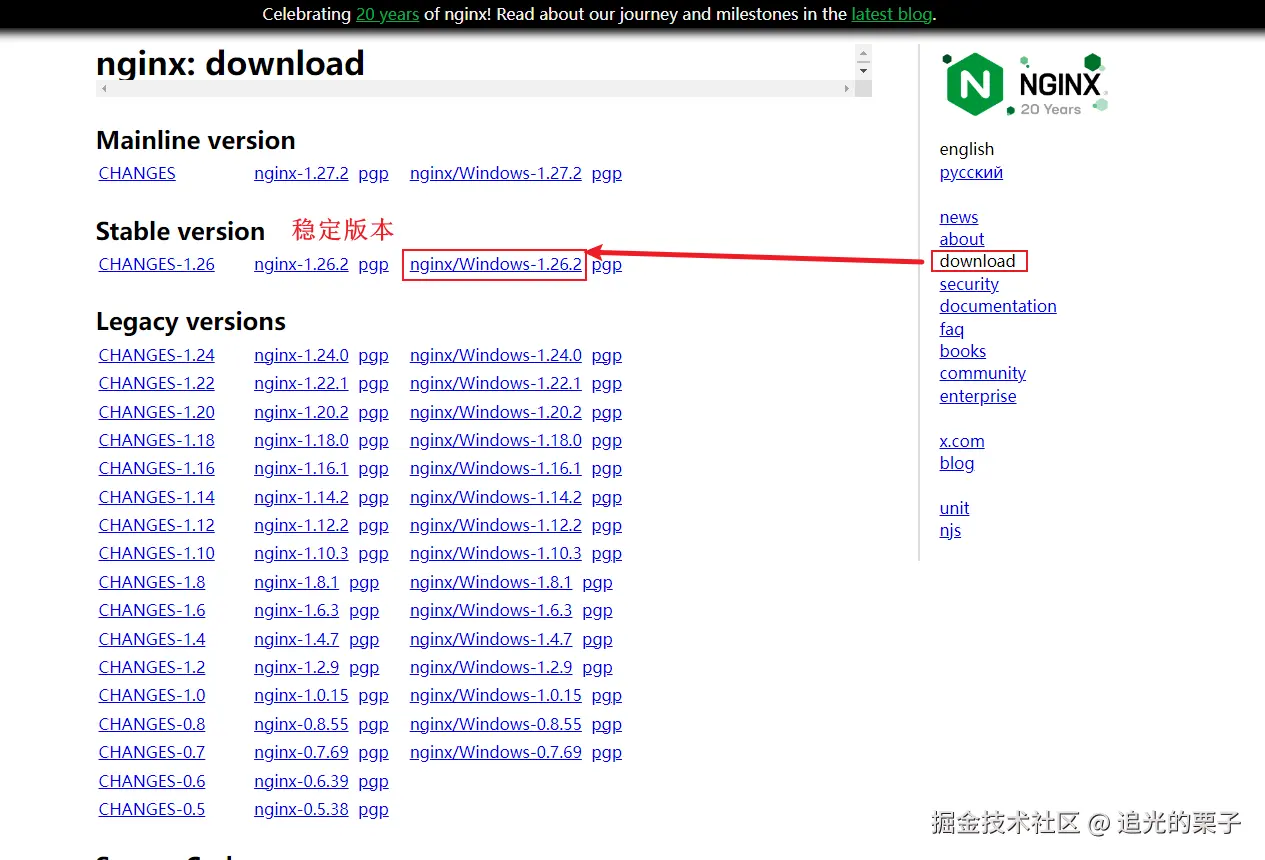1265x860 pixels.
Task: Open the unit link
Action: (954, 508)
